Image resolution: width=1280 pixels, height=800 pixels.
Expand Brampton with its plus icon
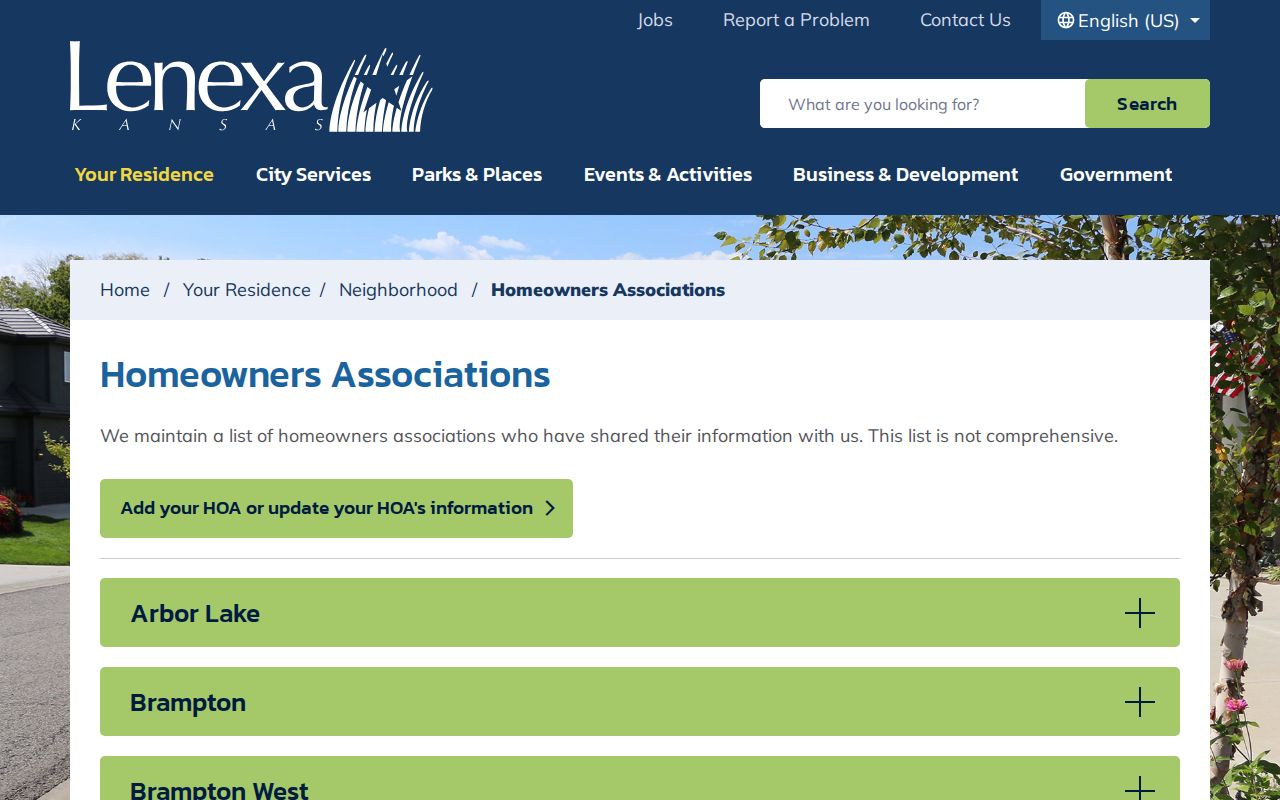(1140, 702)
